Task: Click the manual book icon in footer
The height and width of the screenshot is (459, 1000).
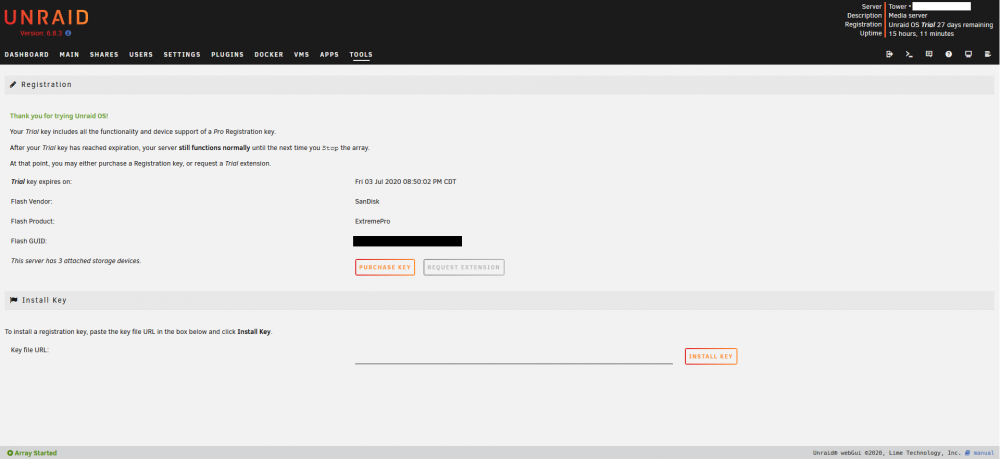Action: coord(967,453)
